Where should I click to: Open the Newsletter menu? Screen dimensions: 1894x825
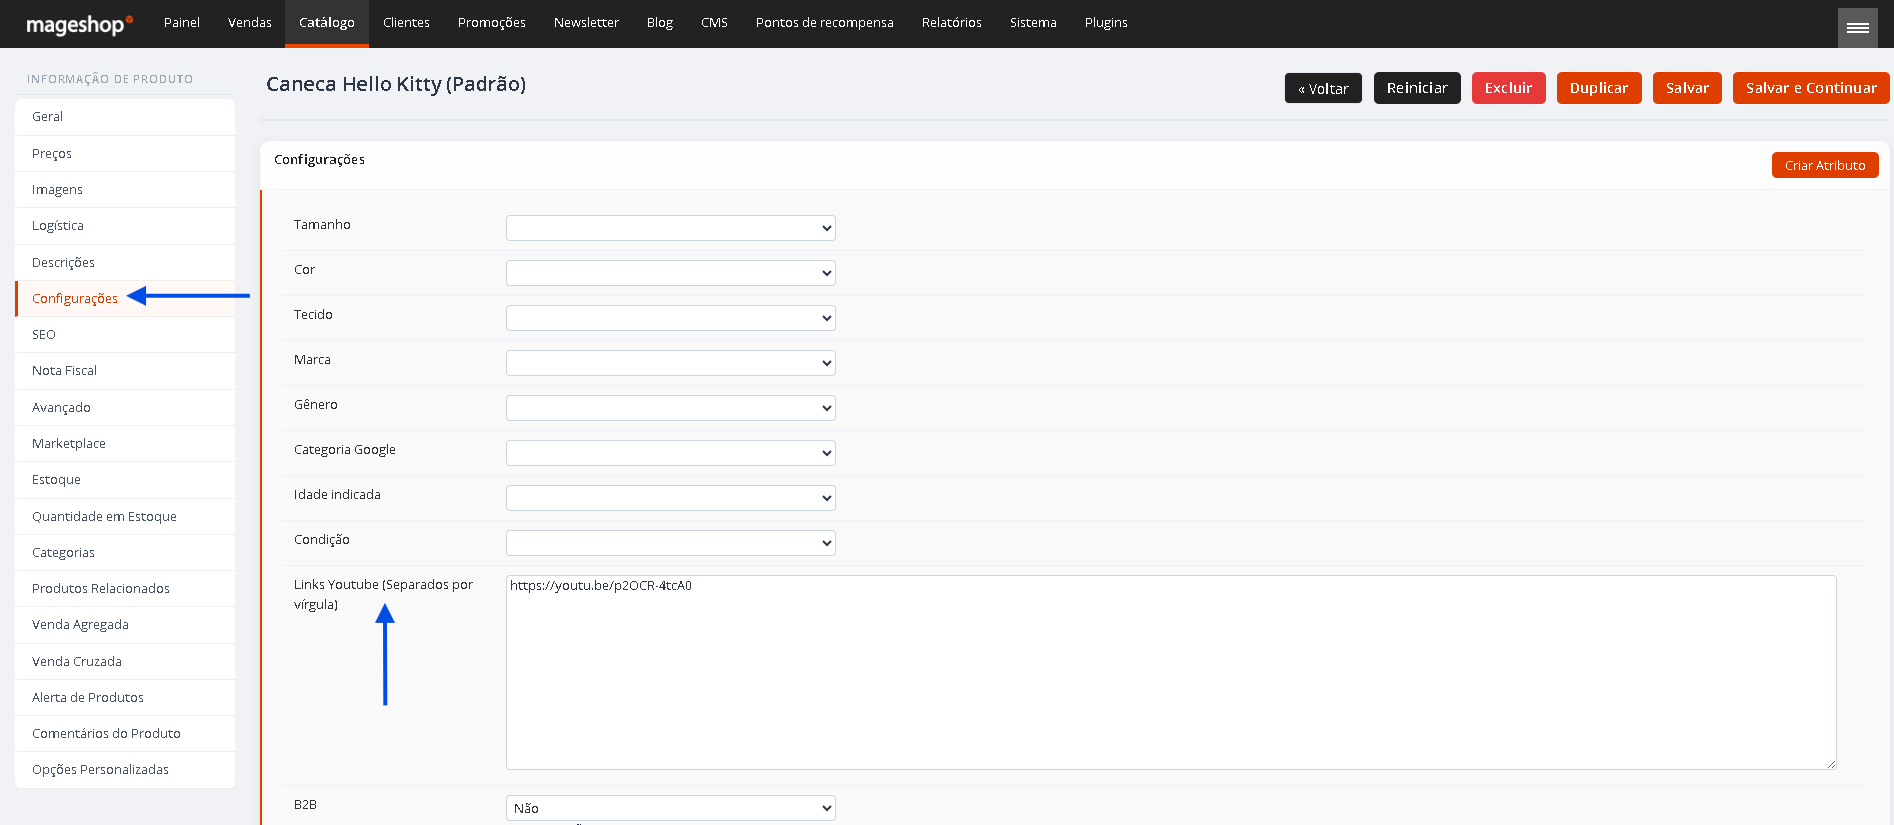pos(586,23)
